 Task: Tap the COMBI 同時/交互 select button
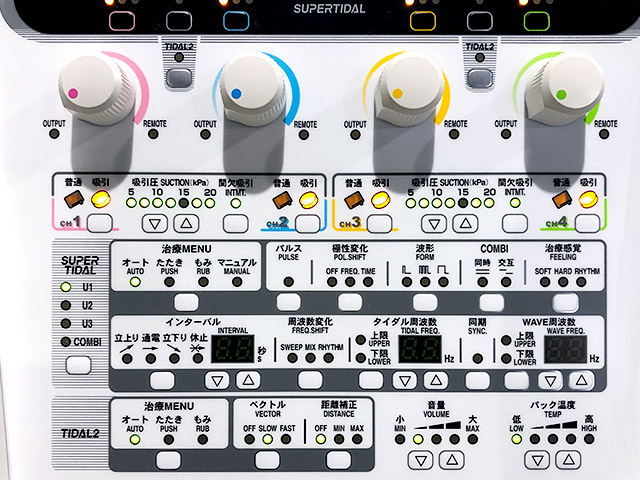pos(491,302)
